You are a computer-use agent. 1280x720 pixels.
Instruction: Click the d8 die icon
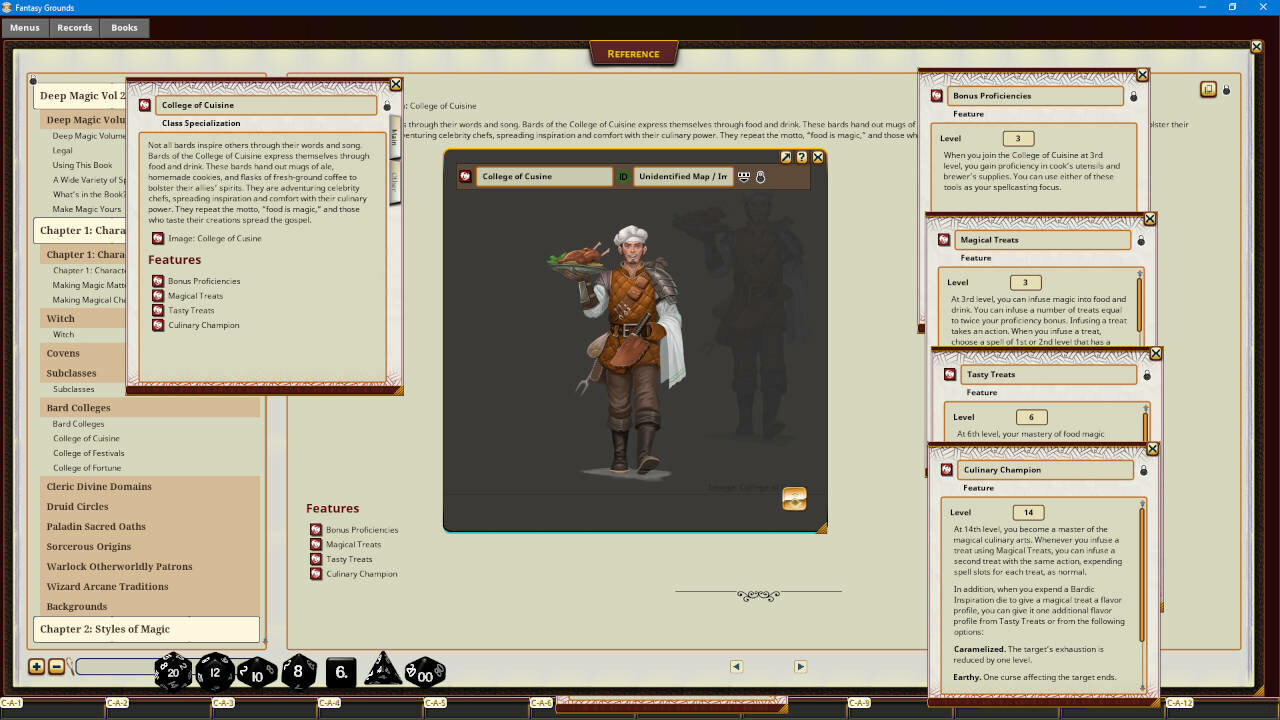[x=297, y=673]
